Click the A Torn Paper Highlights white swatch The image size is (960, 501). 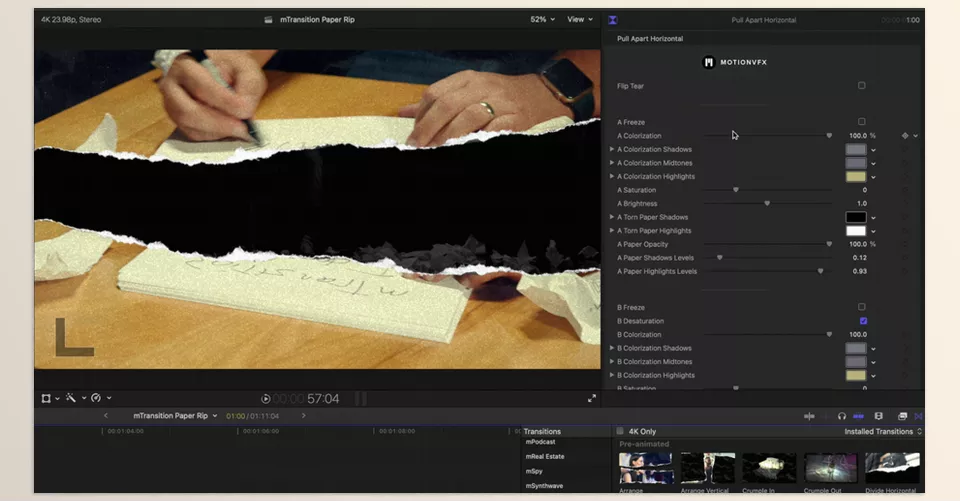click(856, 231)
